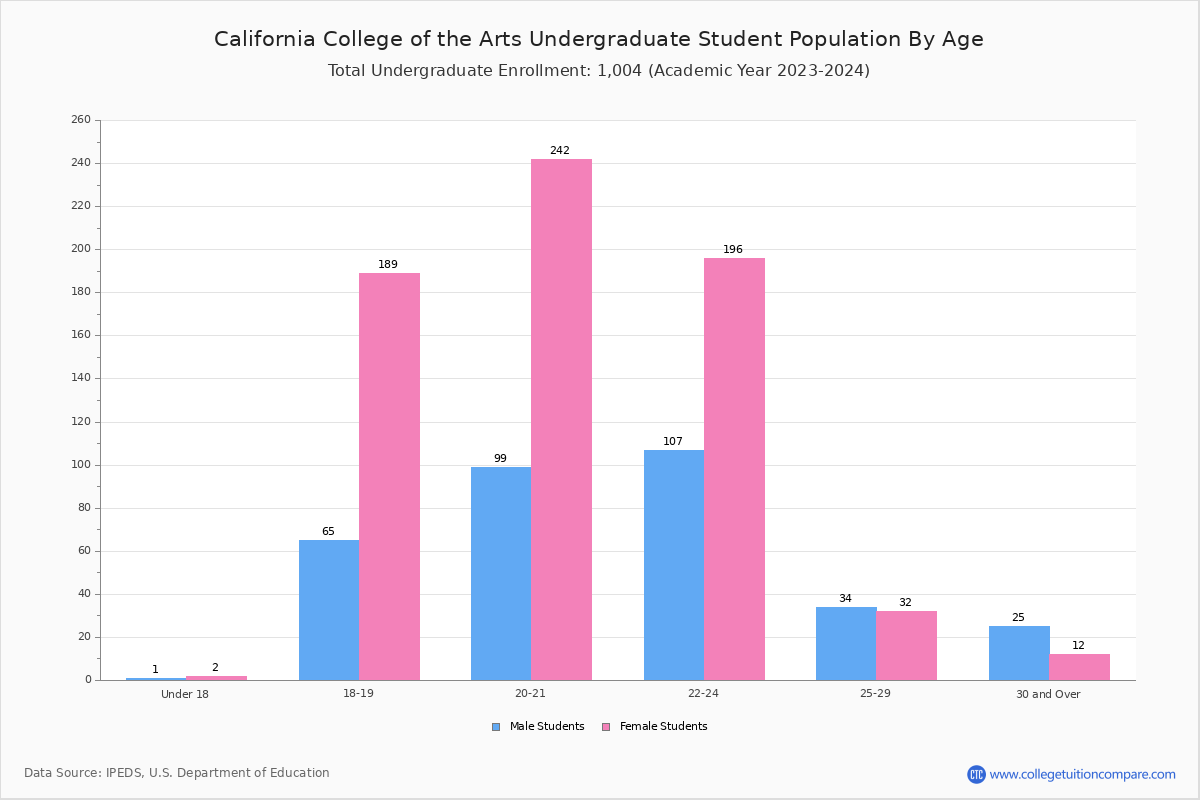The width and height of the screenshot is (1200, 800).
Task: Click the Data Source IPEDS text
Action: coord(177,773)
